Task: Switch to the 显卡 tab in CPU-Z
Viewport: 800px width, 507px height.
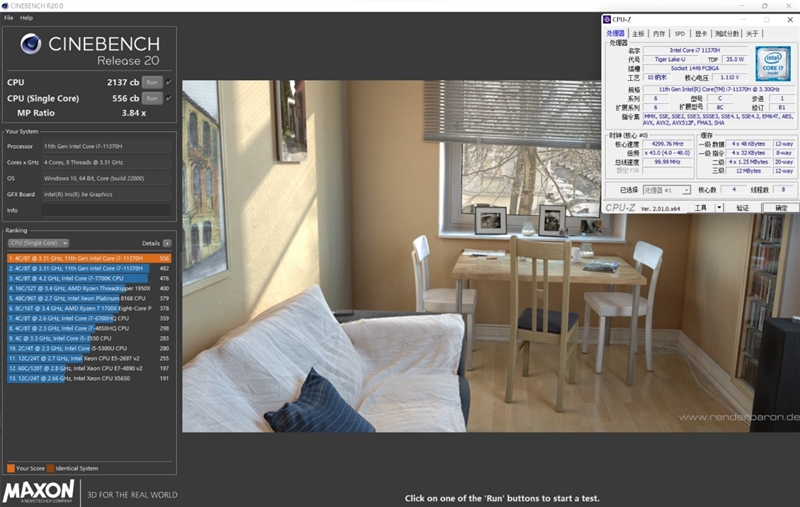Action: (x=701, y=34)
